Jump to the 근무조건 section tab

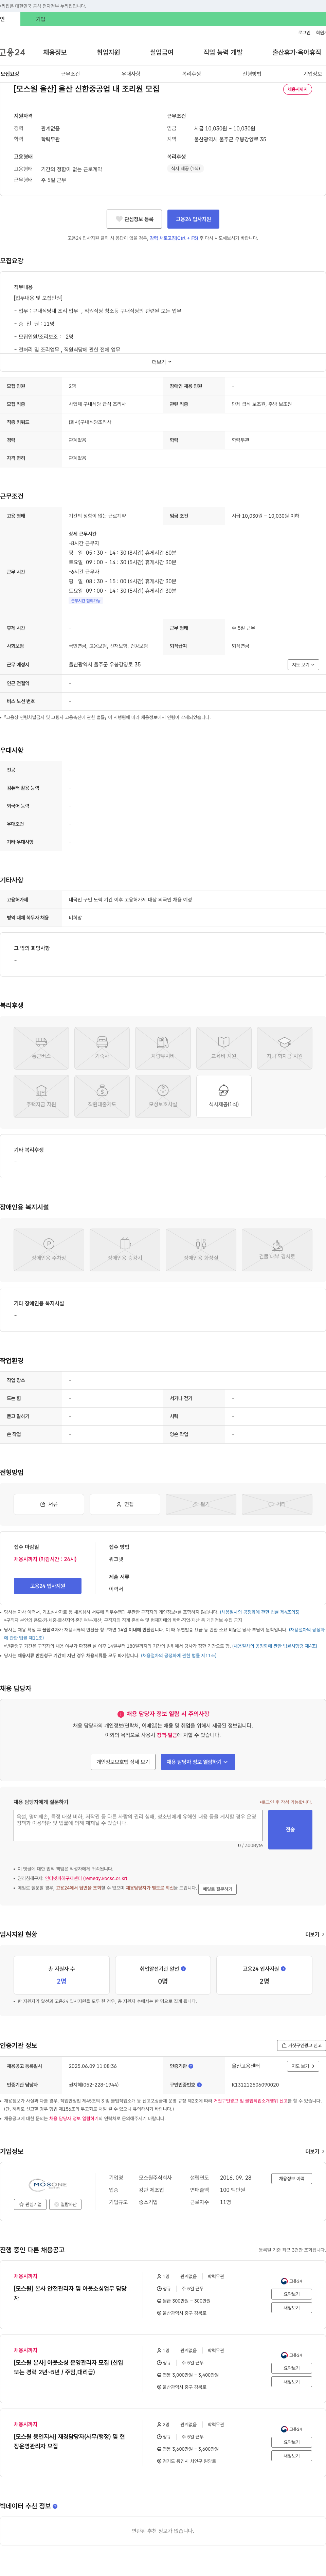tap(70, 74)
